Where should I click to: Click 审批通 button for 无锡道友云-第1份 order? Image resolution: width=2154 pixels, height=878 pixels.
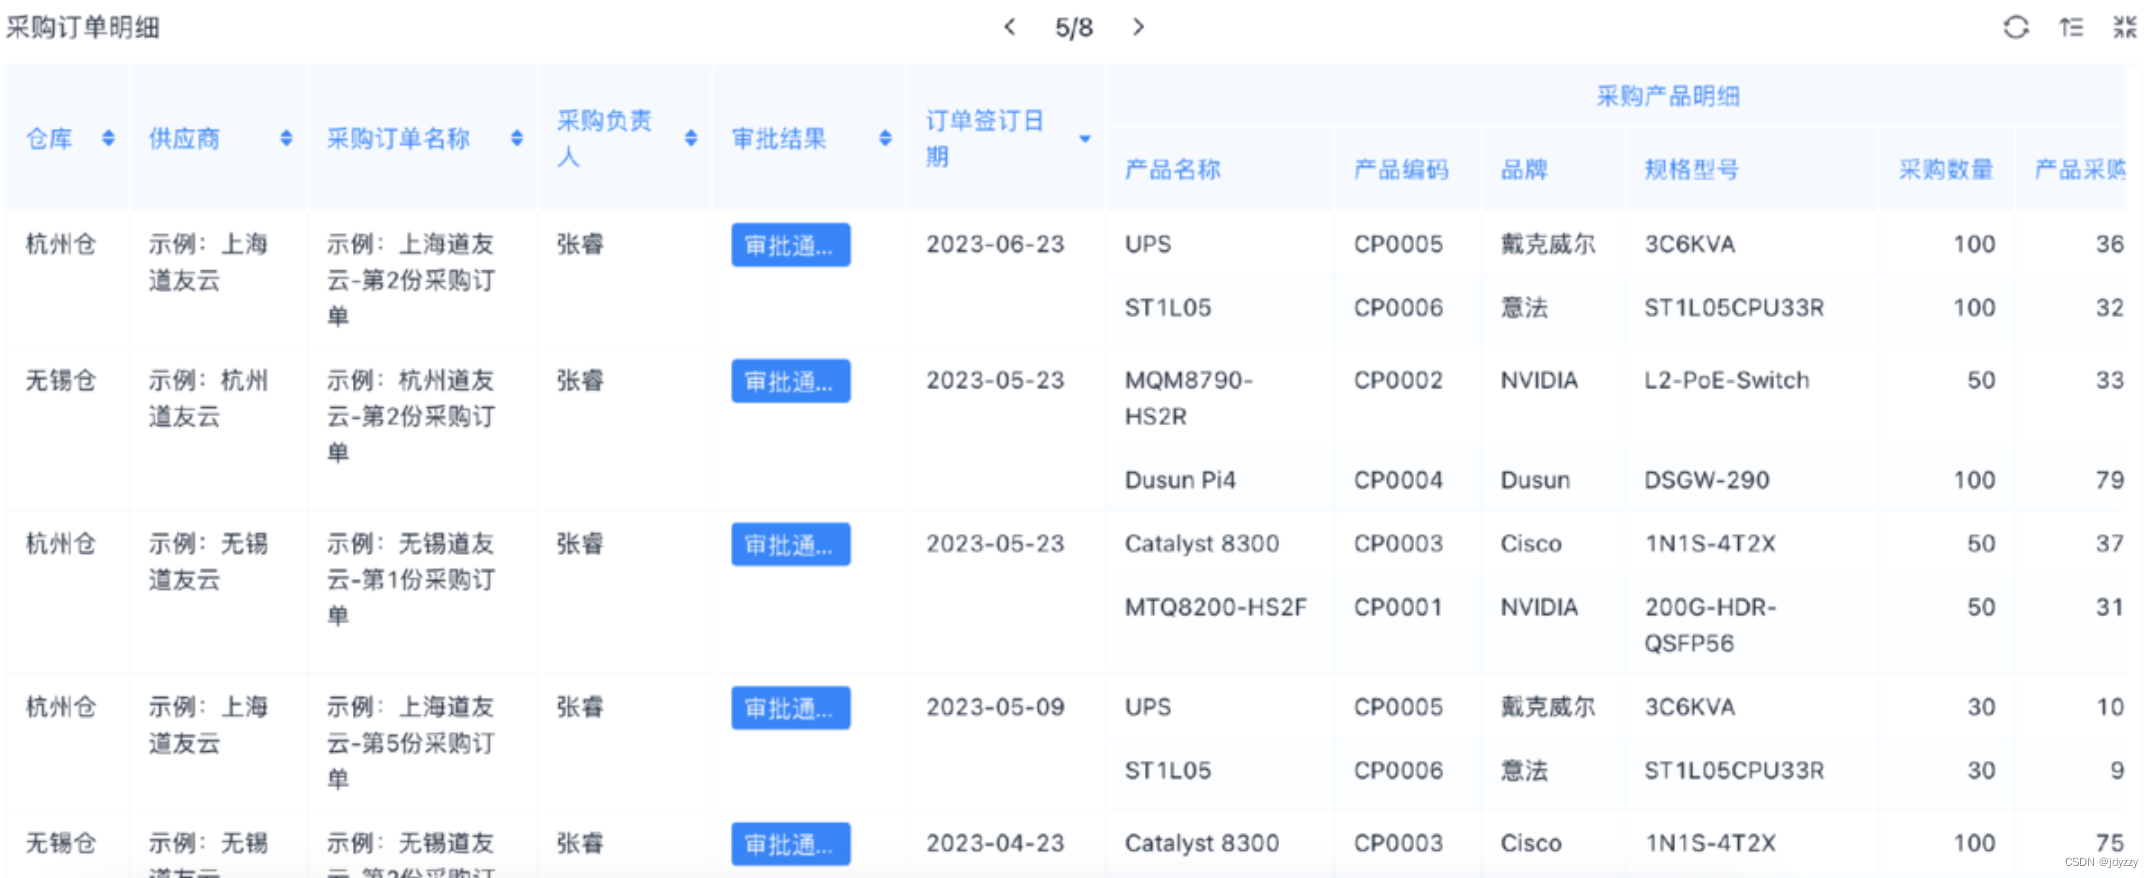[790, 544]
